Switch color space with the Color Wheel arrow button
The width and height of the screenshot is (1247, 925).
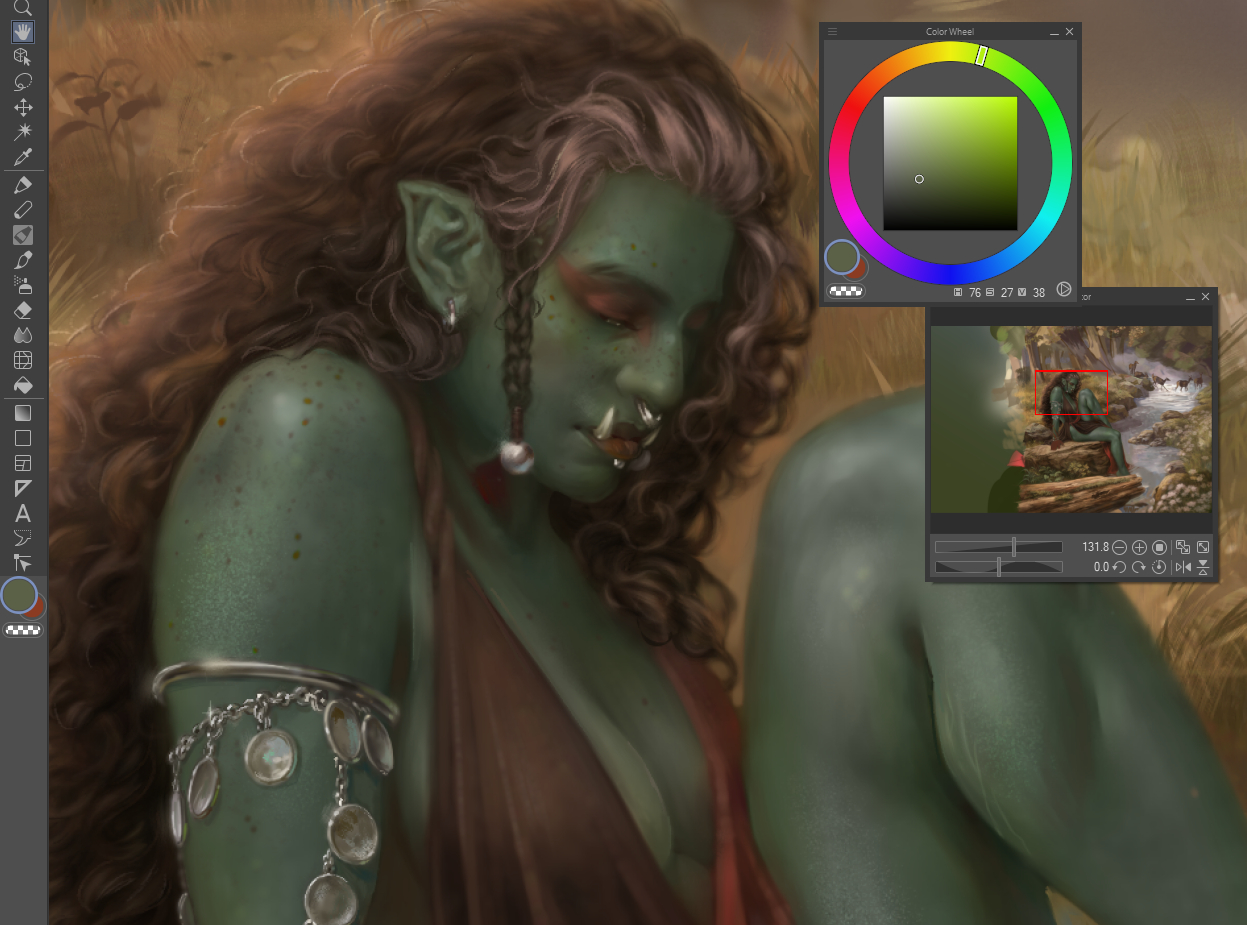pyautogui.click(x=1064, y=290)
